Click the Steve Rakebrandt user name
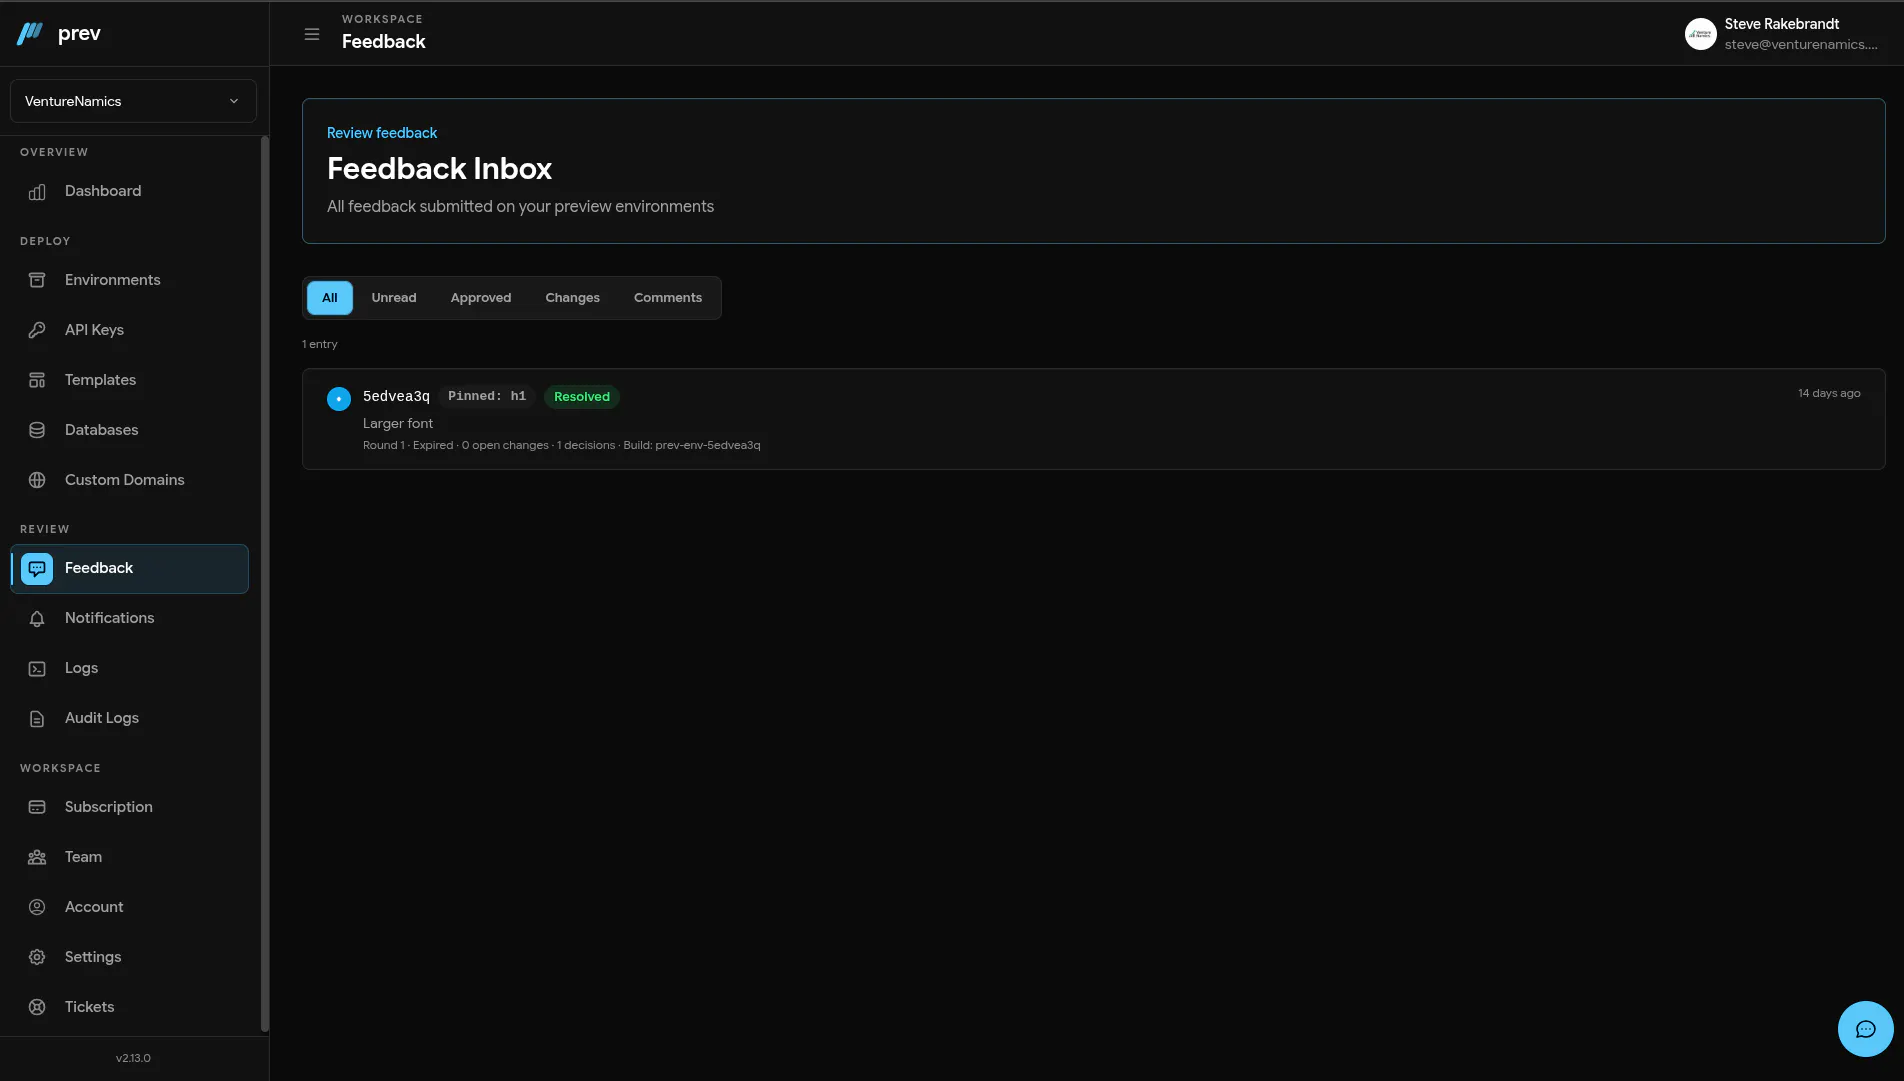The image size is (1904, 1081). point(1781,24)
